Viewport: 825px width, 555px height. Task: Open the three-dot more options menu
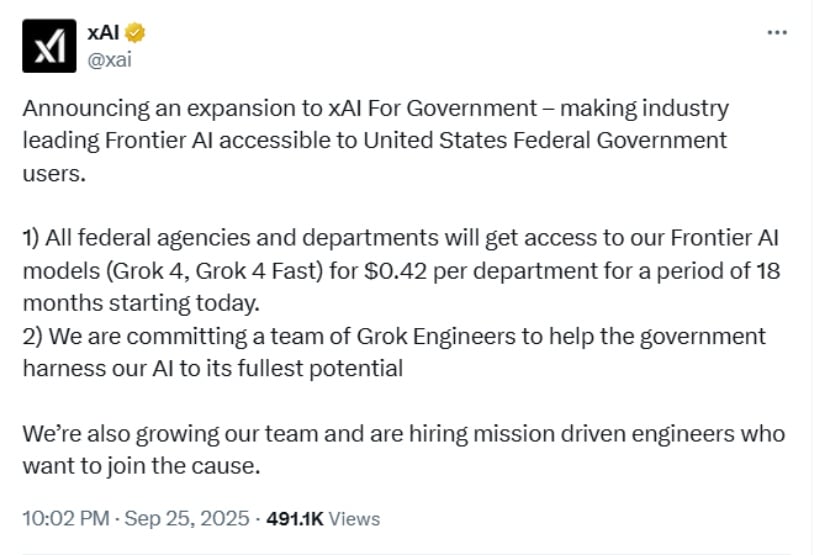(777, 33)
